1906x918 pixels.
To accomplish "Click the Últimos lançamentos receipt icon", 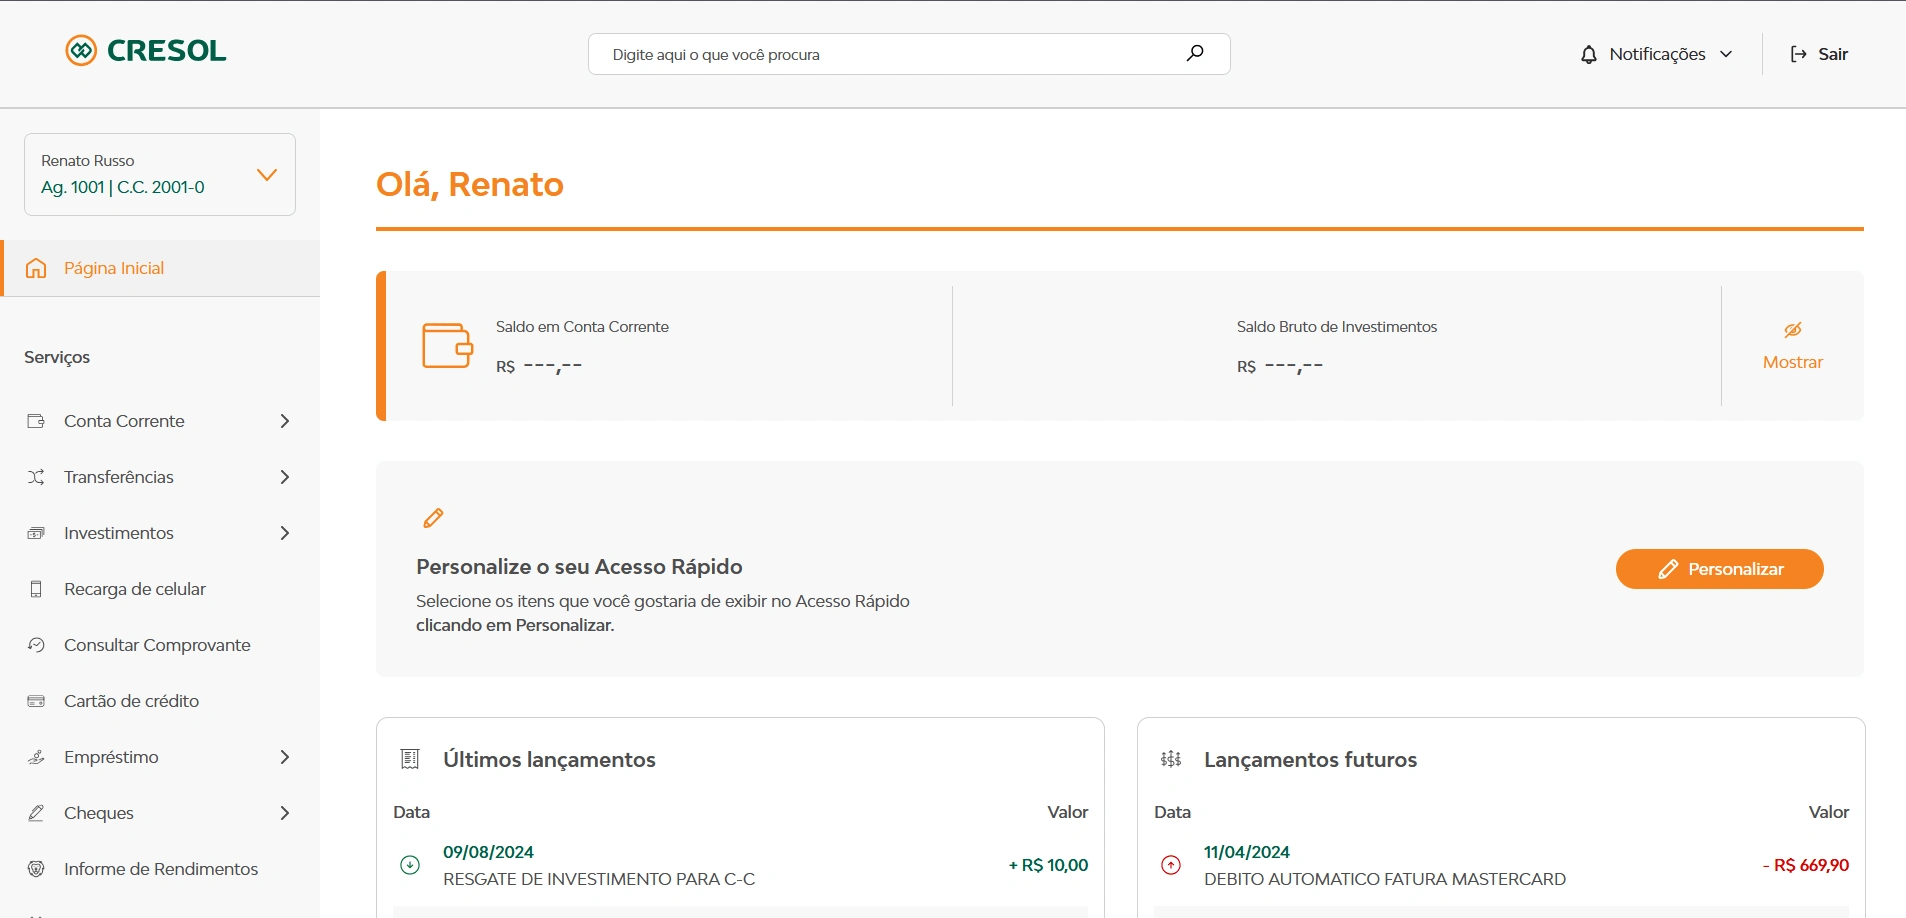I will (x=410, y=759).
